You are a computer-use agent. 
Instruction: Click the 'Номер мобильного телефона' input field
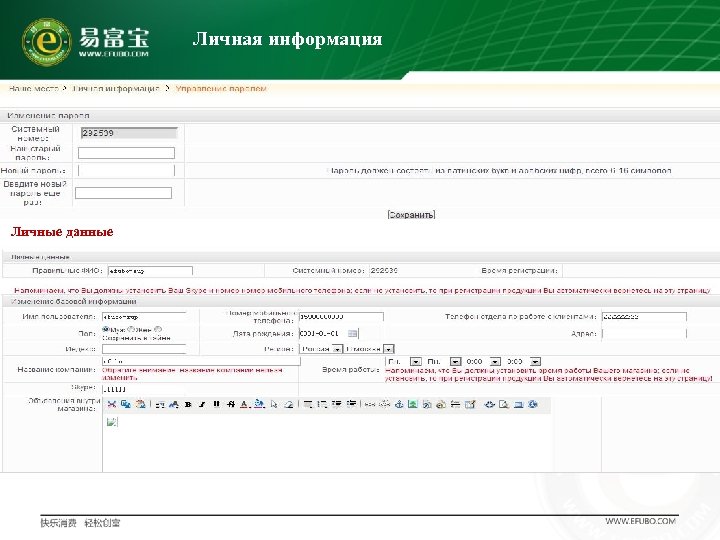pyautogui.click(x=341, y=317)
